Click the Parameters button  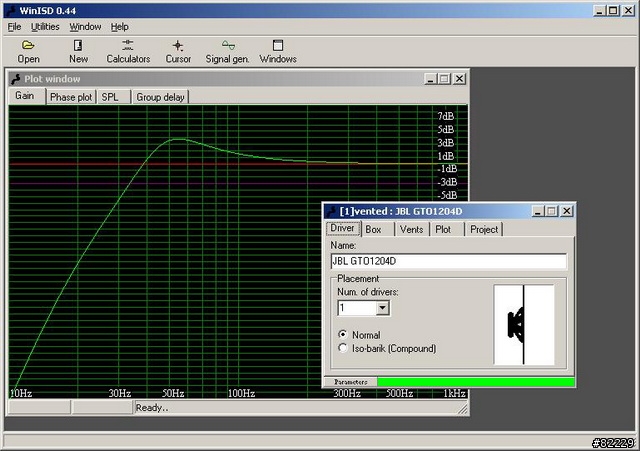(350, 382)
